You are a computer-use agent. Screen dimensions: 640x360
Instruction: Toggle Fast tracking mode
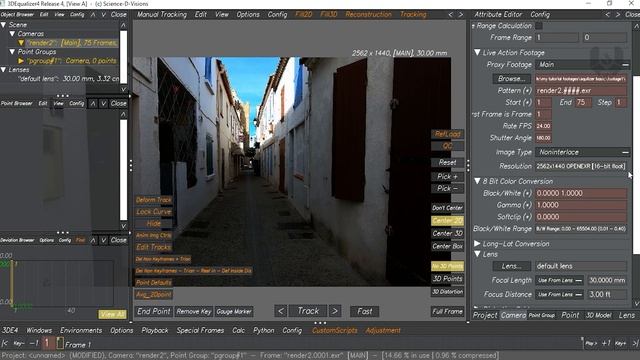(364, 311)
